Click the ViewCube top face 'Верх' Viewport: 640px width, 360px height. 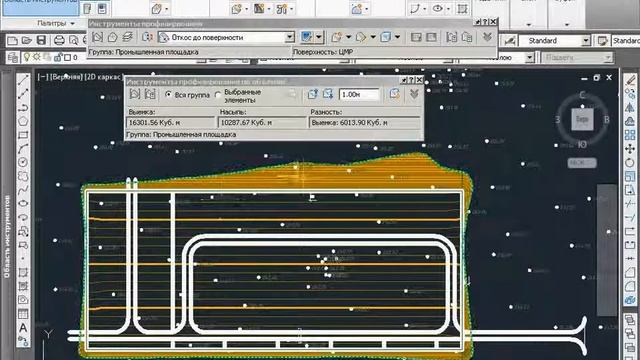pos(582,119)
